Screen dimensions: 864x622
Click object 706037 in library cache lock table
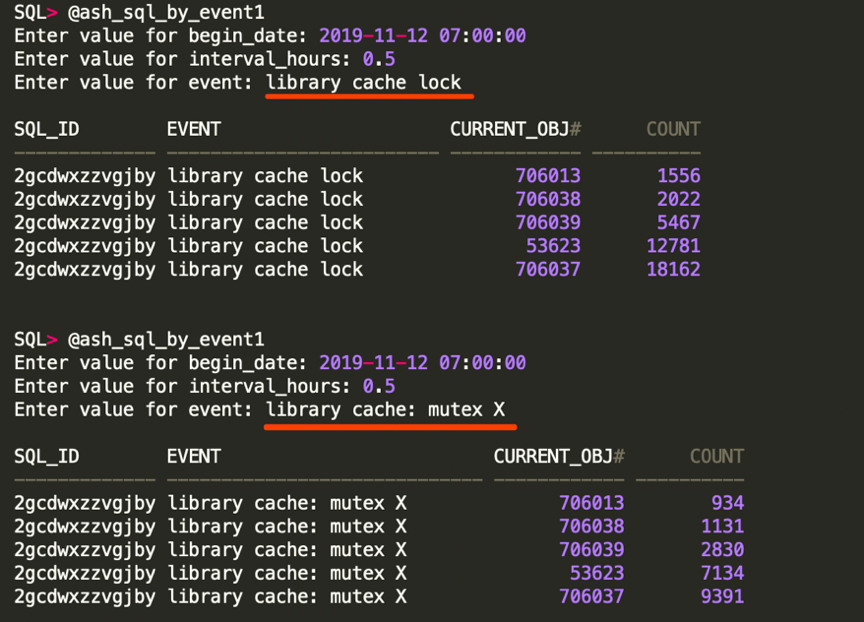coord(547,269)
